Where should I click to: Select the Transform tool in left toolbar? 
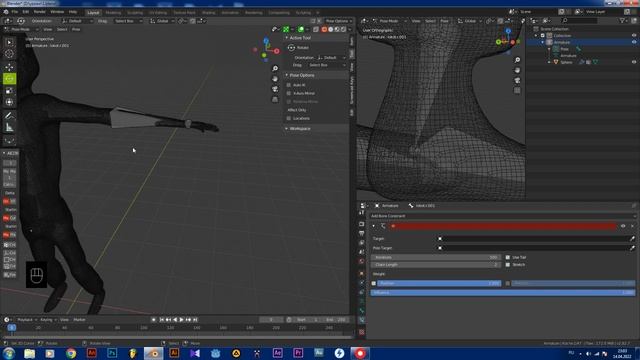point(9,102)
